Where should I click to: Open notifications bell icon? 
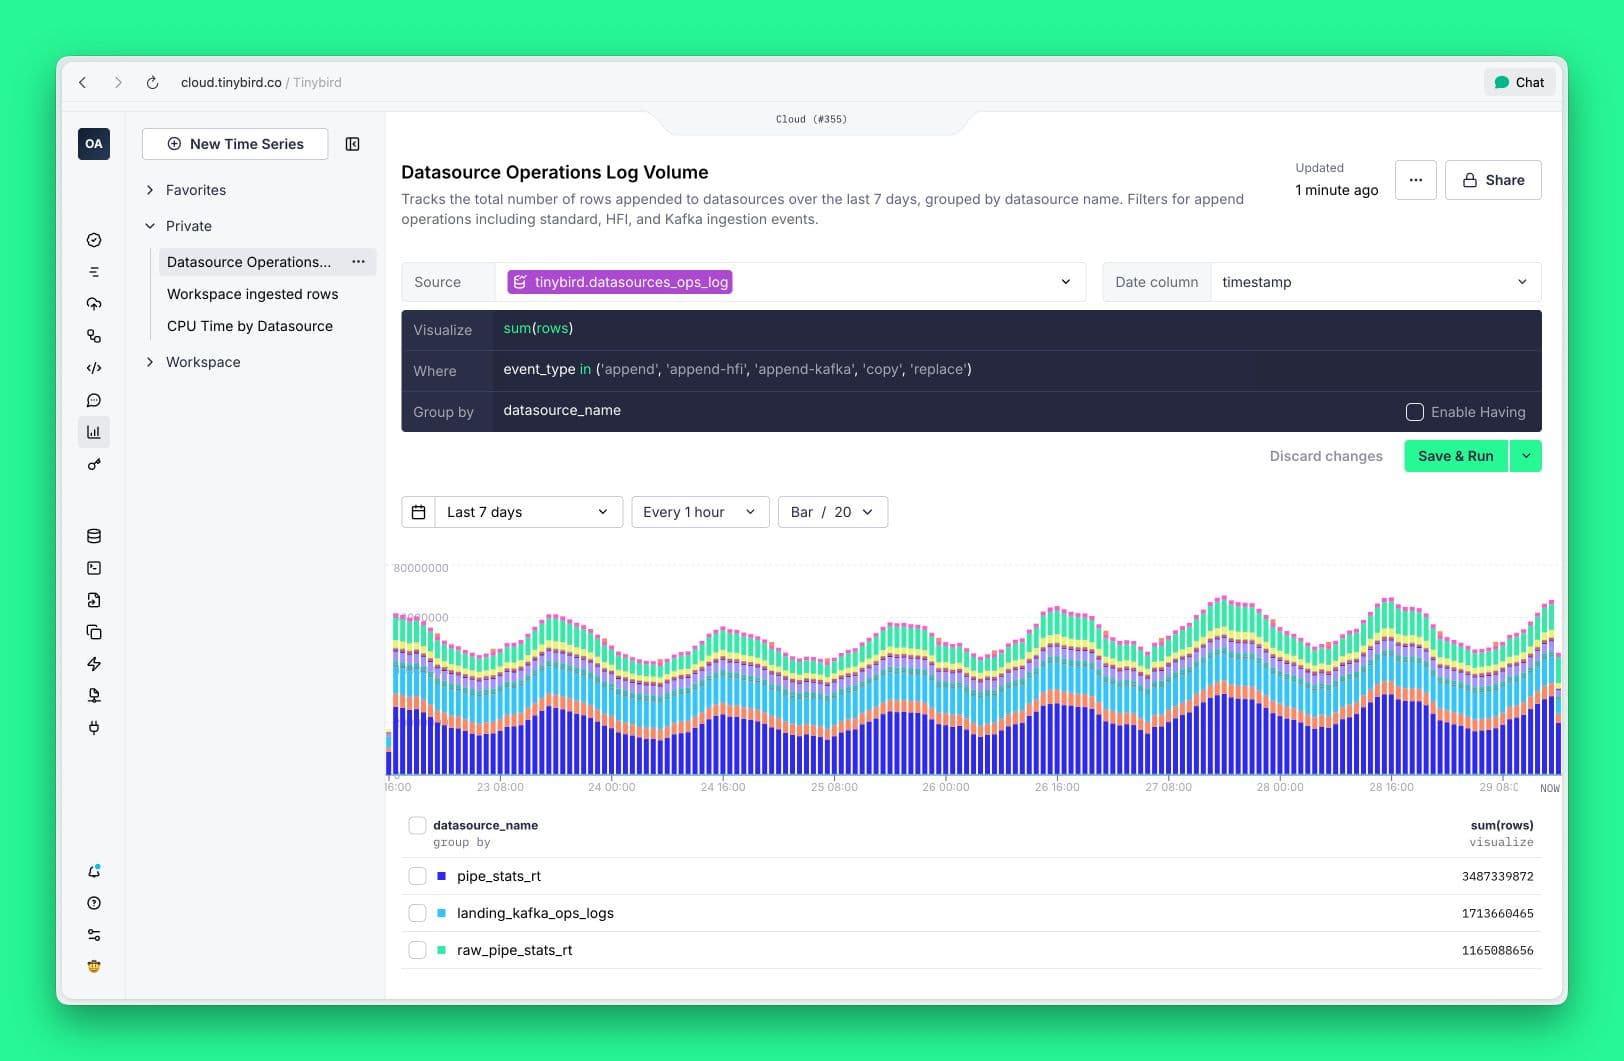pyautogui.click(x=94, y=871)
